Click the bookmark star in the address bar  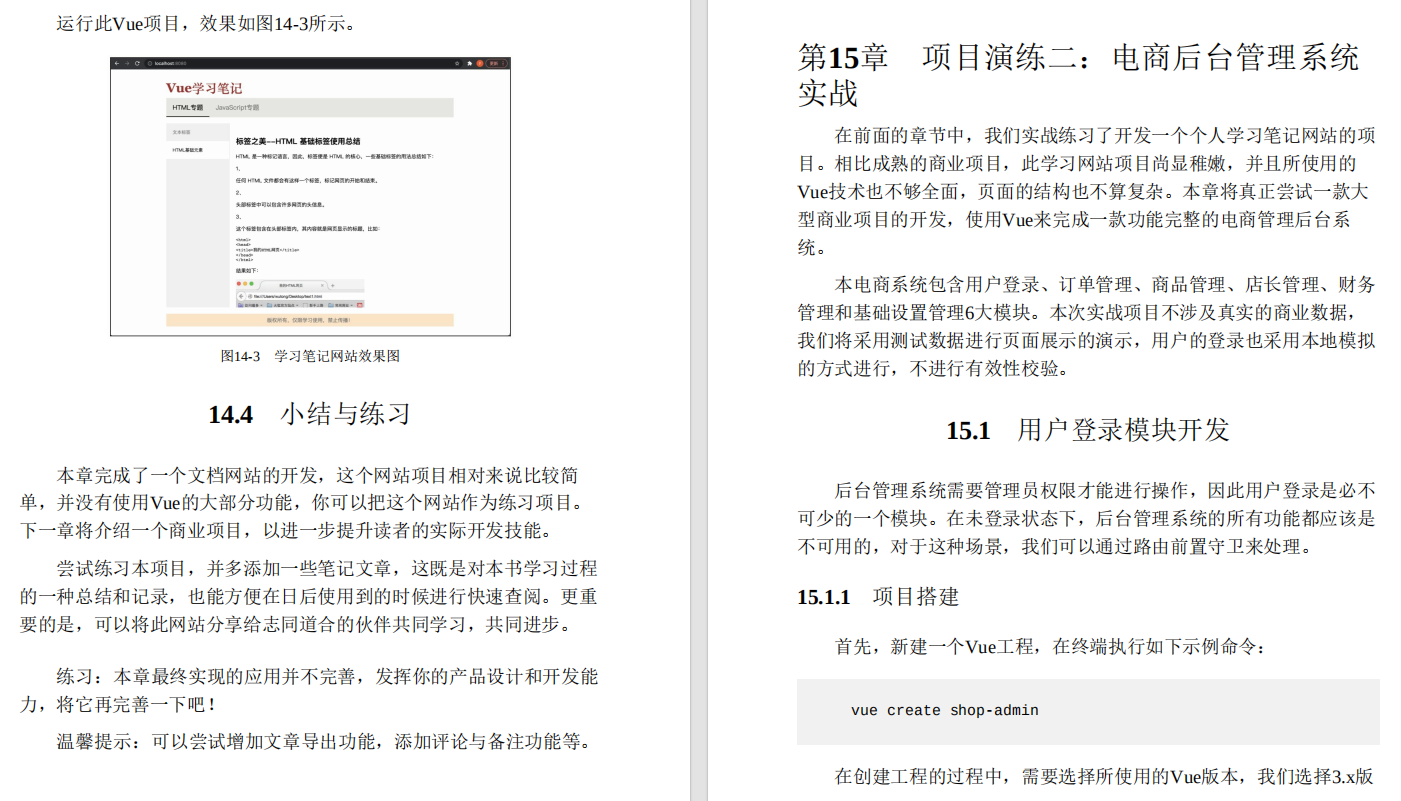(457, 64)
